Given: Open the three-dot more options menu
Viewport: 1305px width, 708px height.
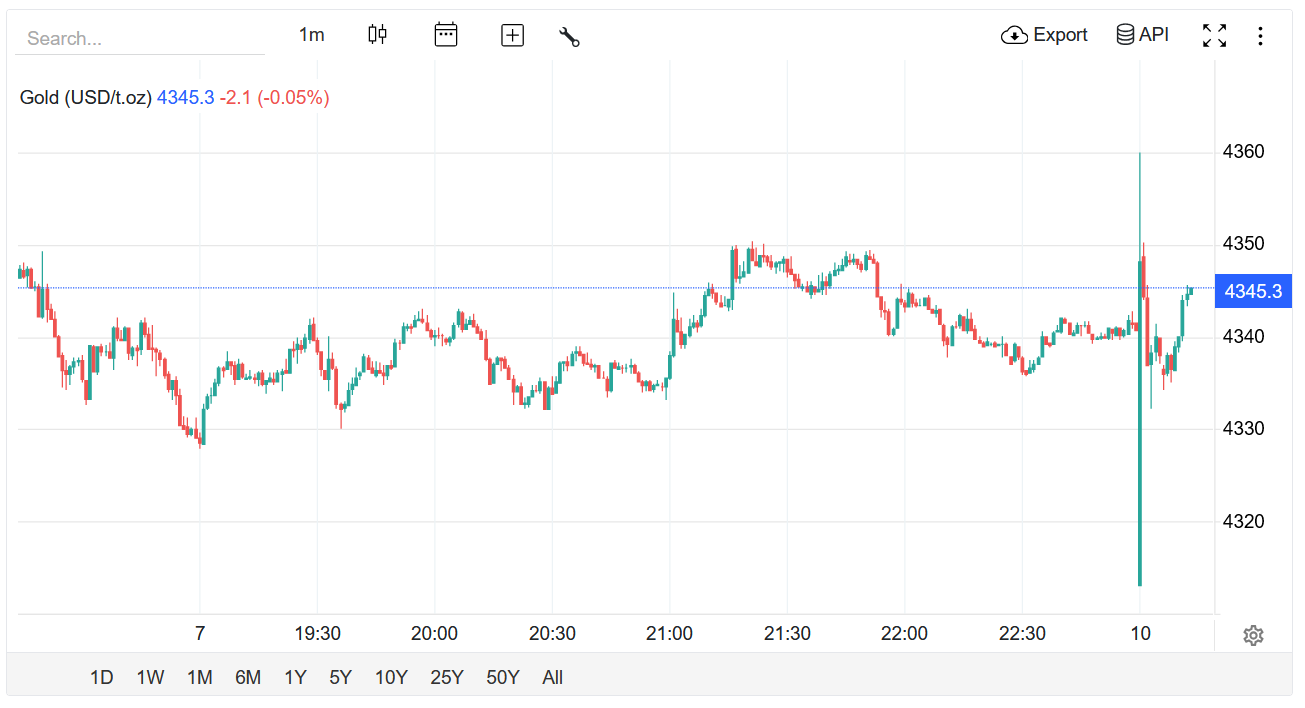Looking at the screenshot, I should 1260,36.
